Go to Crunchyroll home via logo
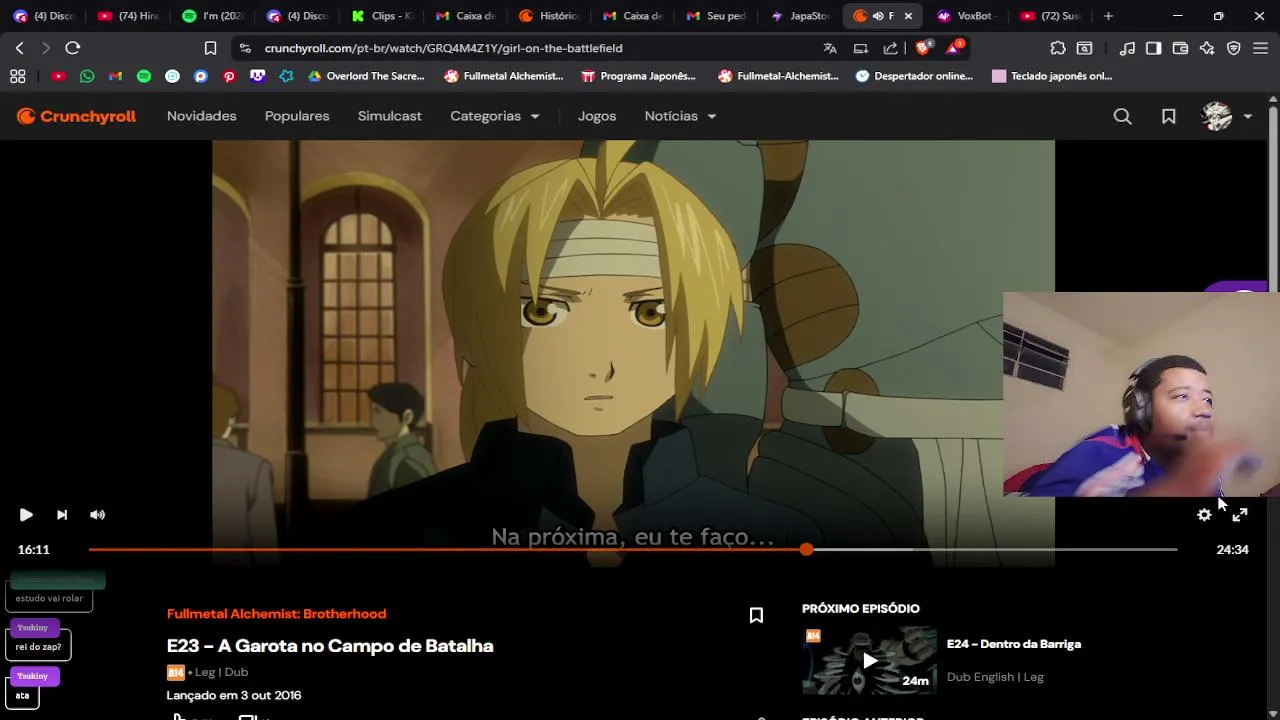This screenshot has width=1280, height=720. pyautogui.click(x=77, y=117)
